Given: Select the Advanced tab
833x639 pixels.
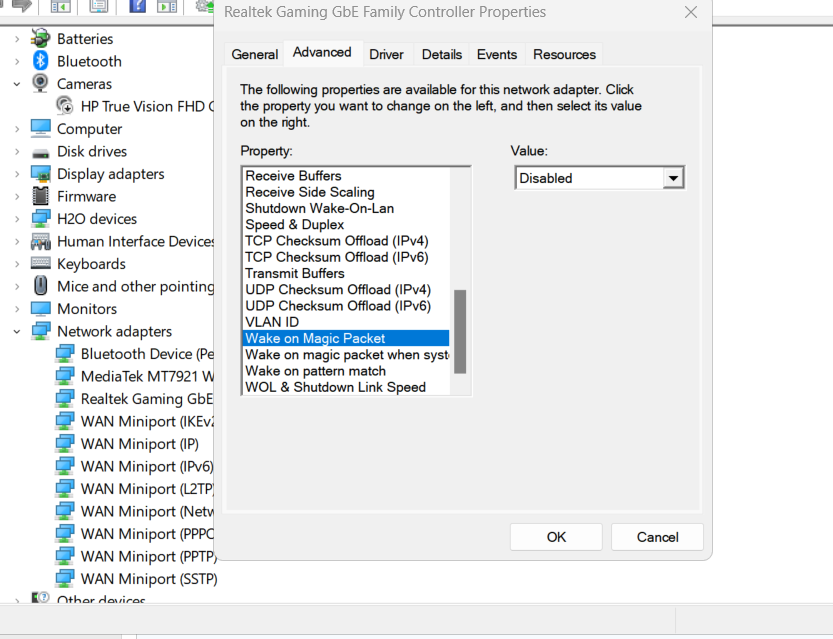Looking at the screenshot, I should 322,53.
